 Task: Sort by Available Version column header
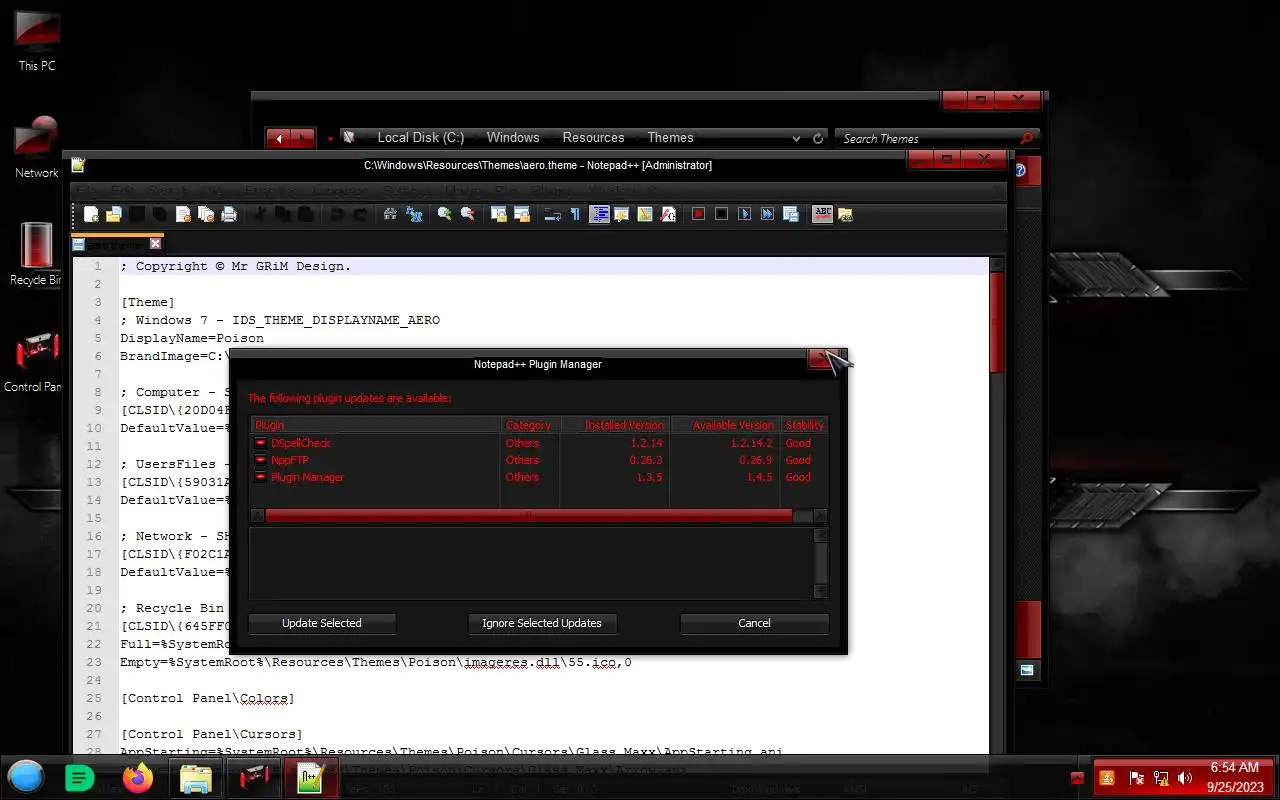pyautogui.click(x=725, y=425)
